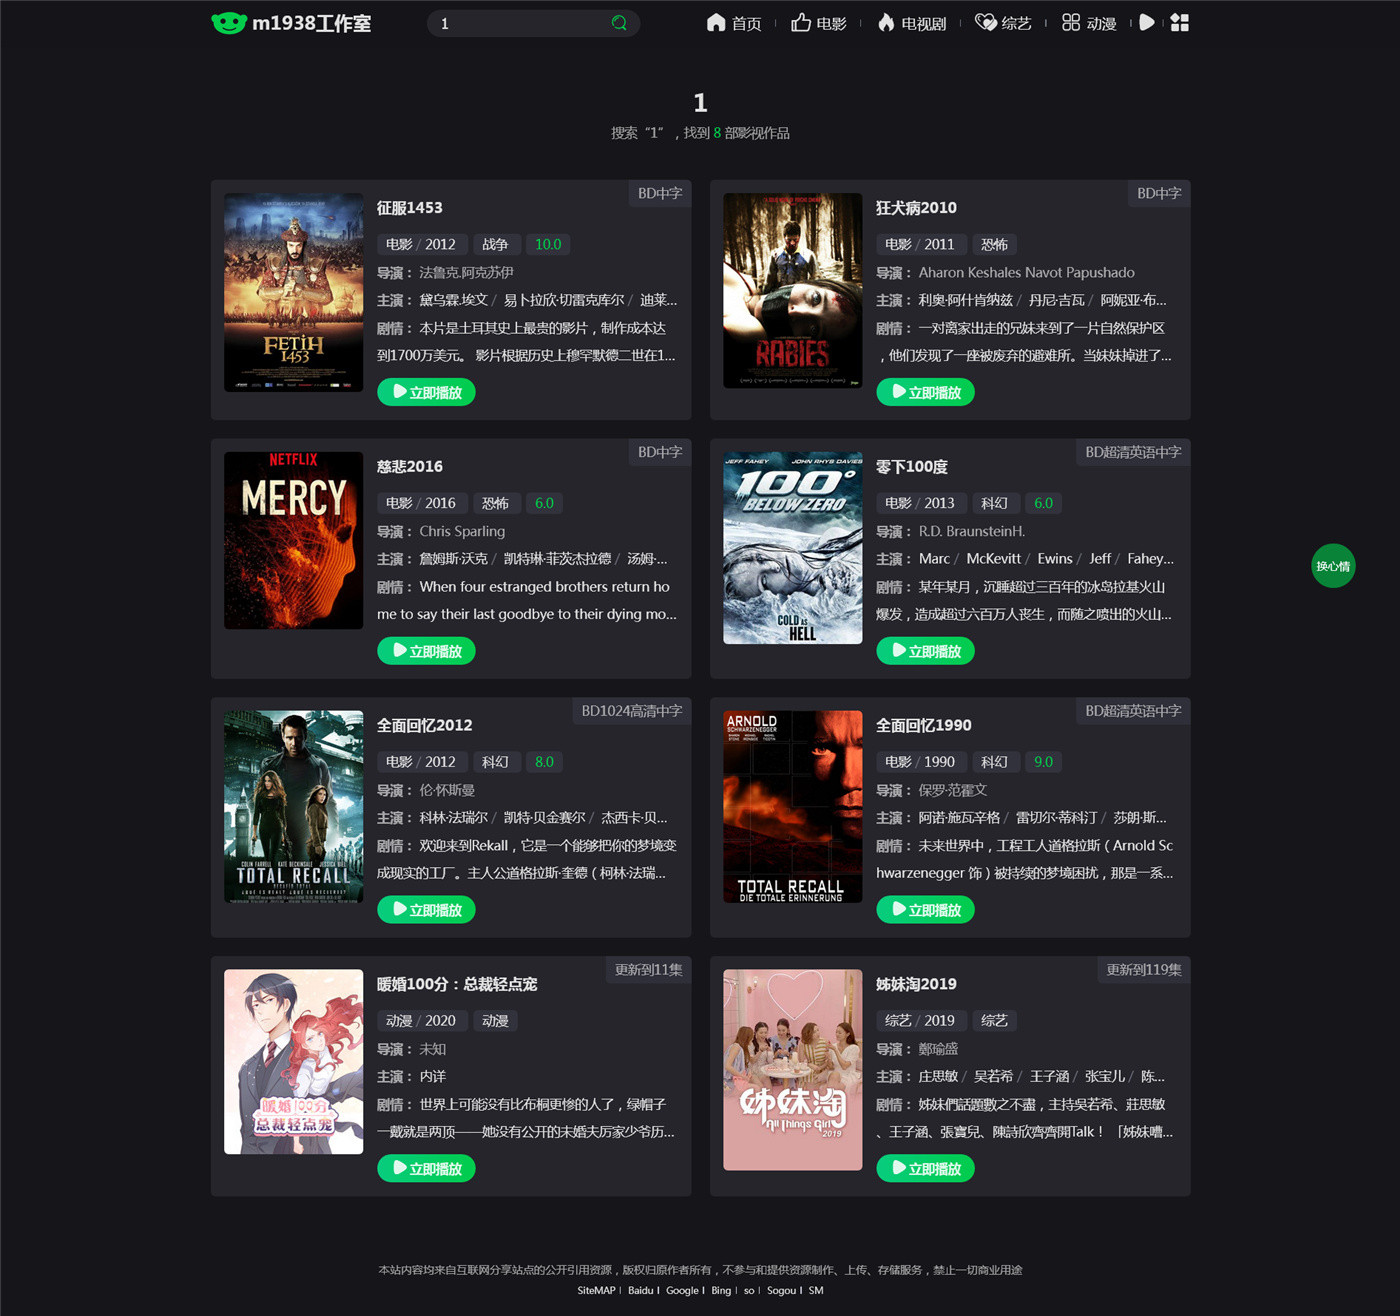Click the search magnifier icon
1400x1316 pixels.
point(619,23)
